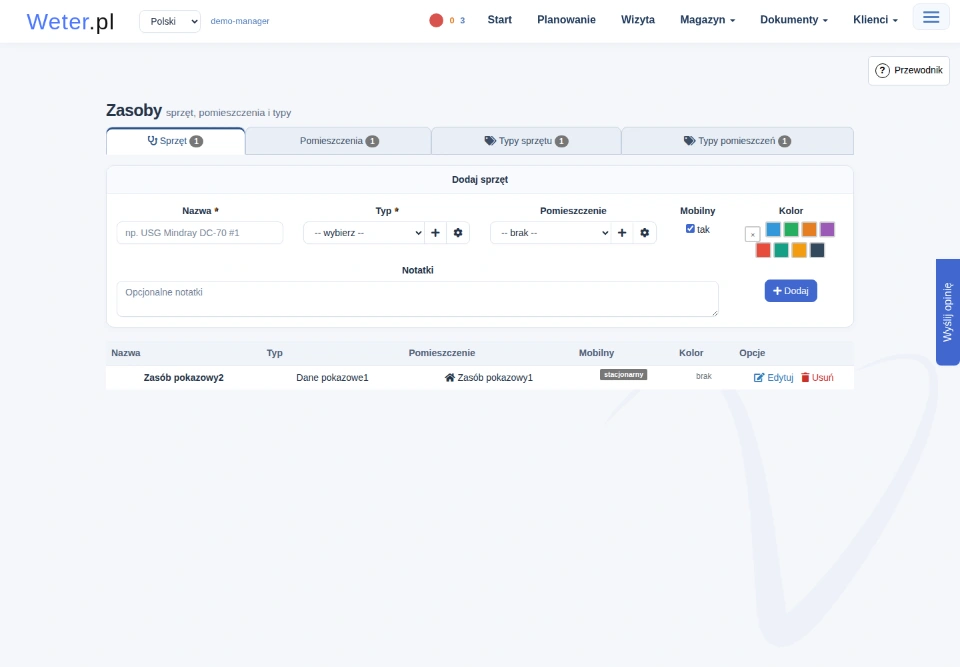The image size is (960, 667).
Task: Click the 'Zasób pokazowy1' room cell
Action: pyautogui.click(x=489, y=378)
